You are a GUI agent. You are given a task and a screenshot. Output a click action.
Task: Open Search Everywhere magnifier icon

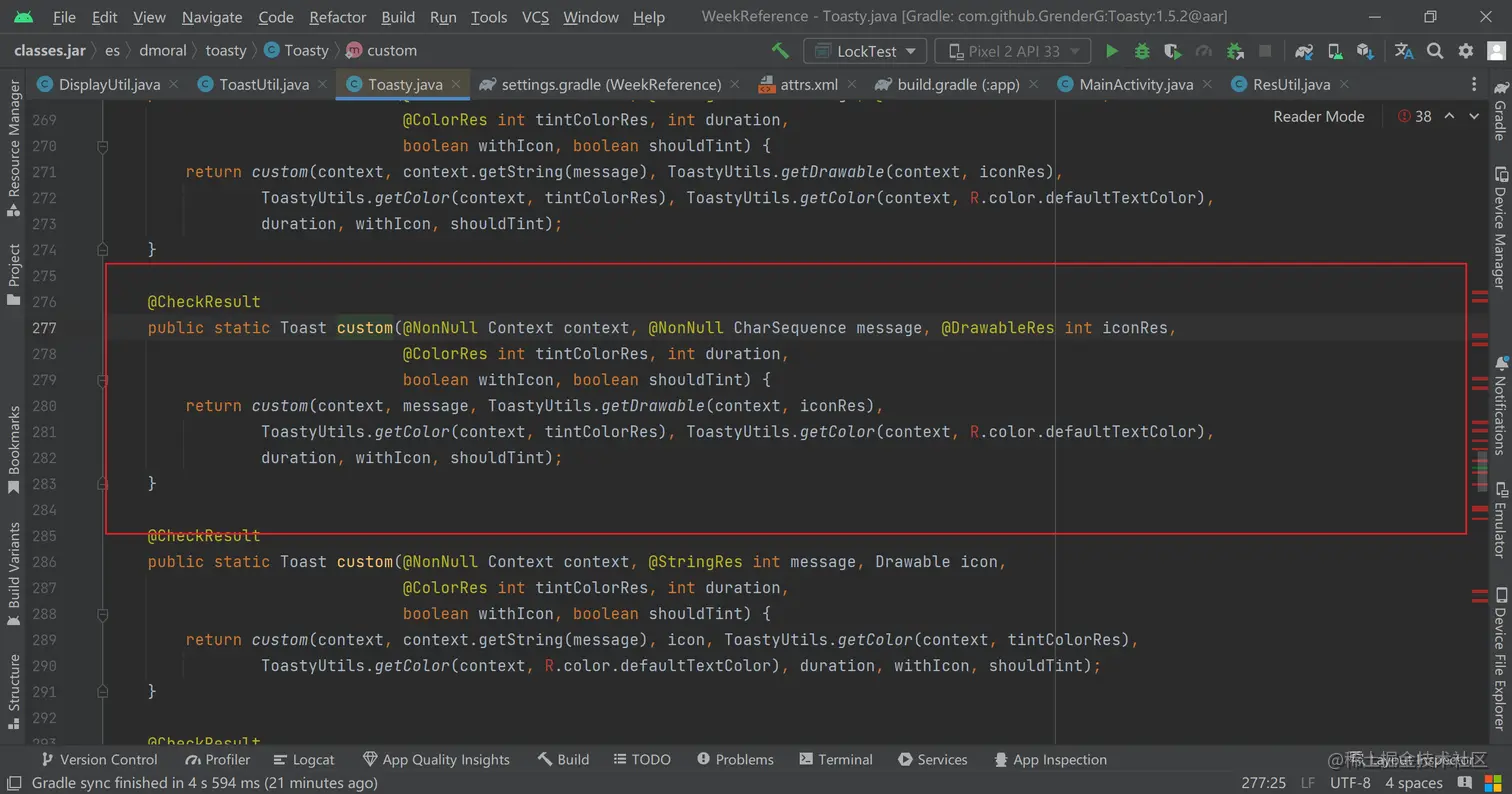(x=1435, y=51)
